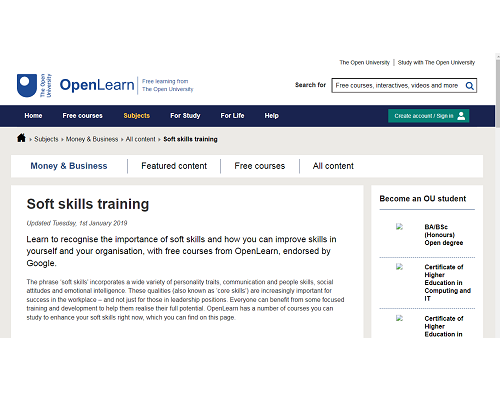500x400 pixels.
Task: Switch to the Featured content tab
Action: [174, 166]
